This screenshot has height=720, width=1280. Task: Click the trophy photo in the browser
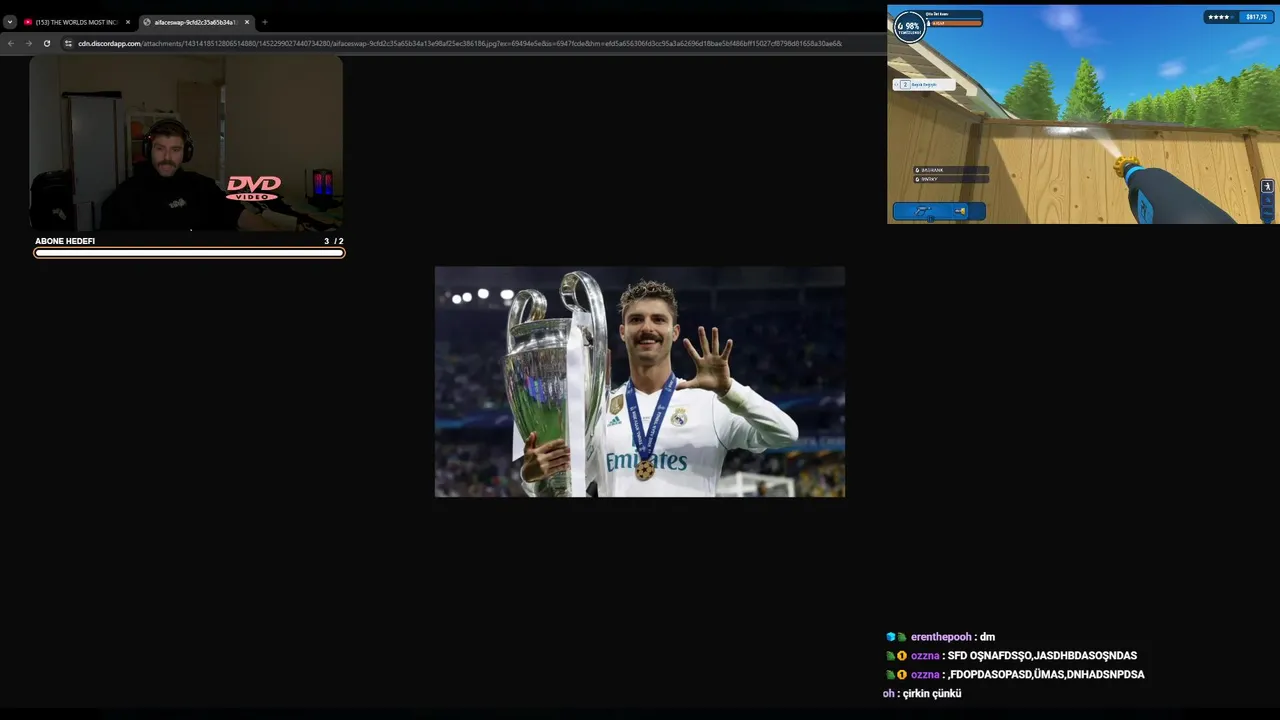pyautogui.click(x=640, y=381)
